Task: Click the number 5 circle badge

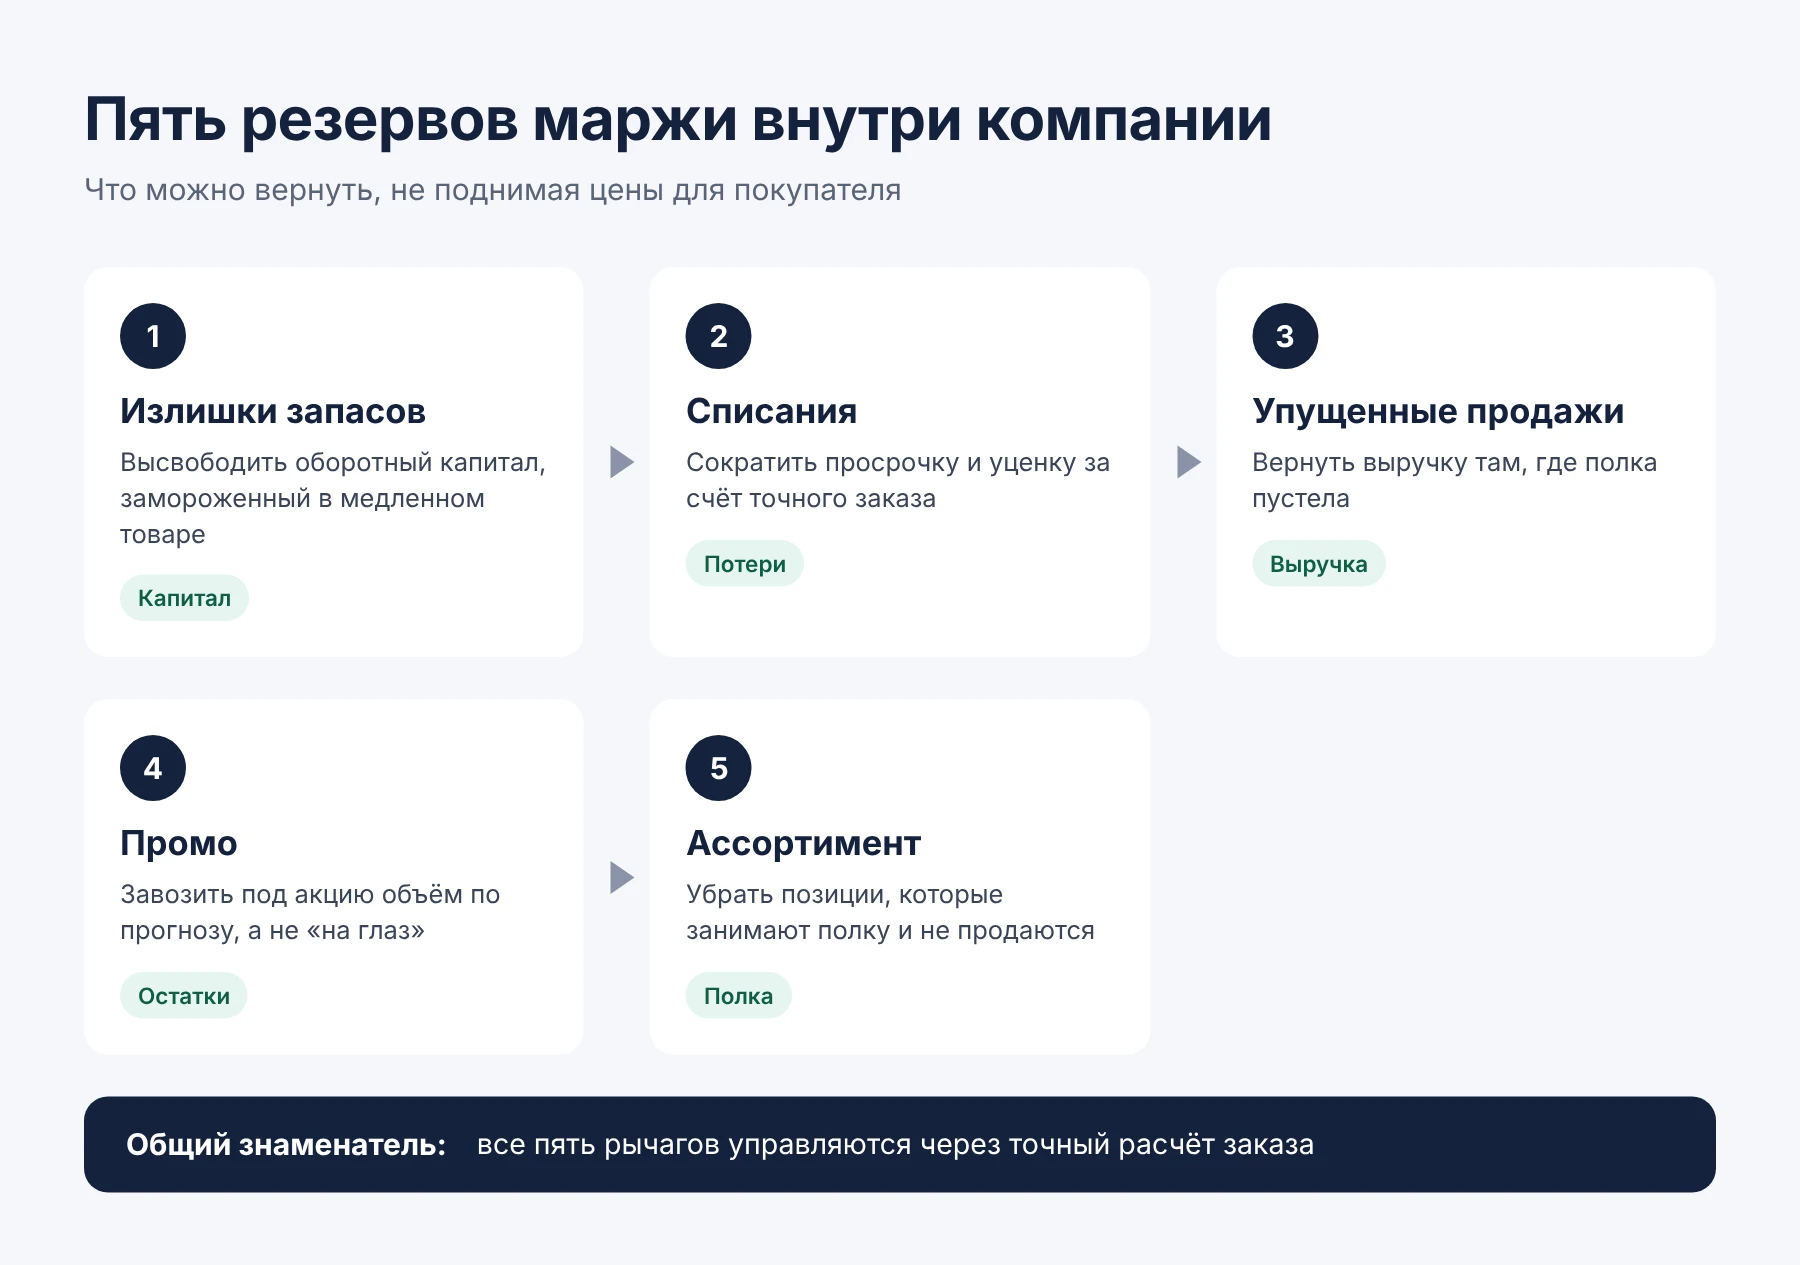Action: (718, 768)
